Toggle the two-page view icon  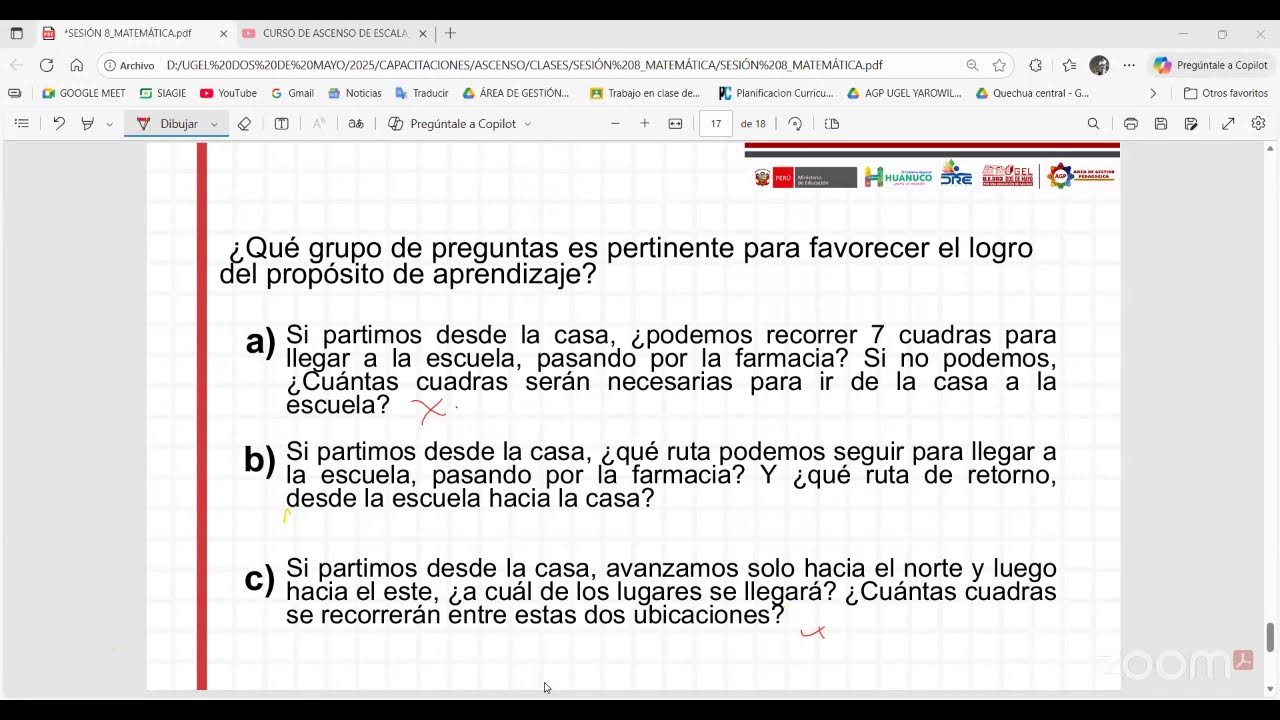832,124
